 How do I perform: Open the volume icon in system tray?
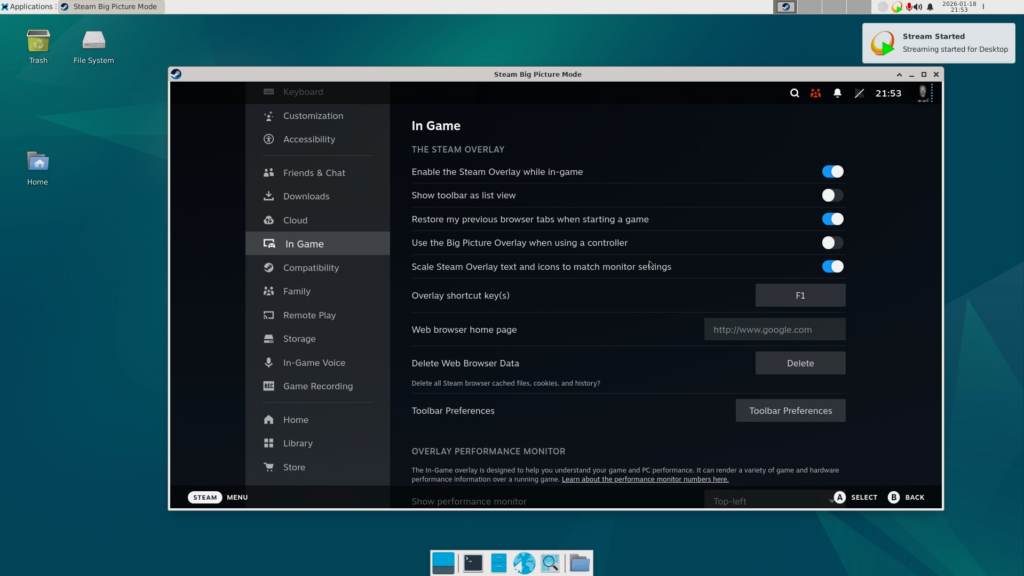tap(918, 7)
